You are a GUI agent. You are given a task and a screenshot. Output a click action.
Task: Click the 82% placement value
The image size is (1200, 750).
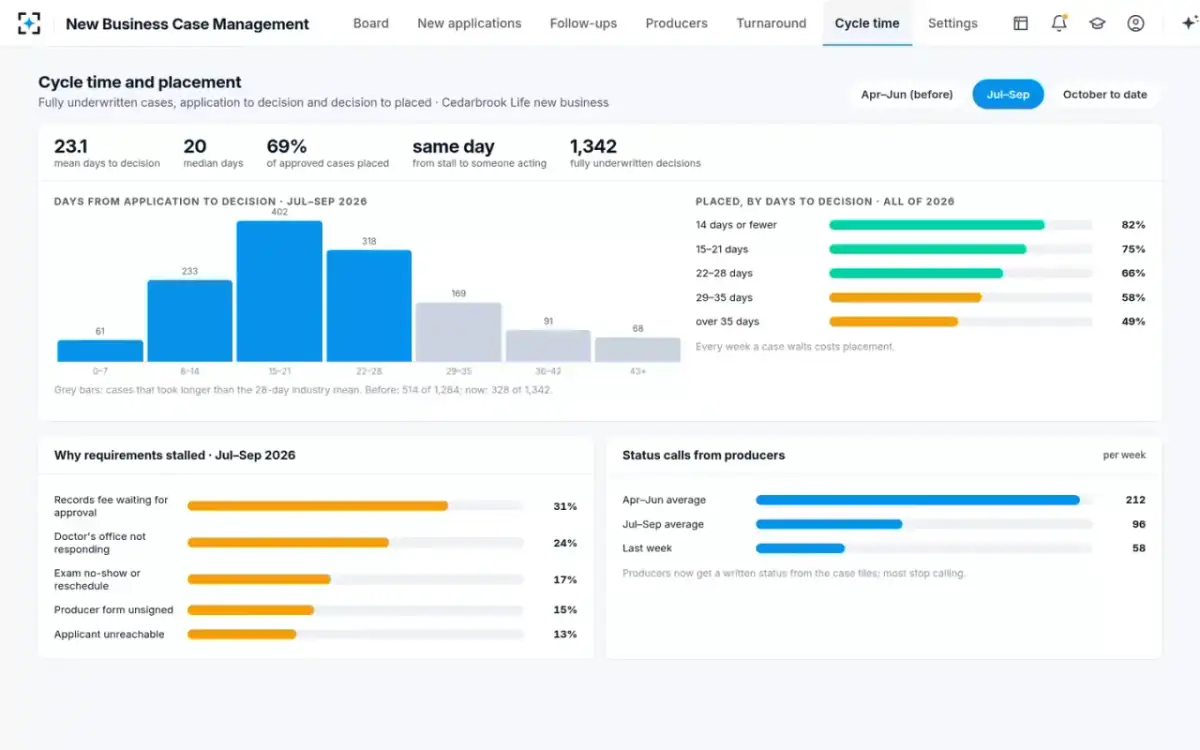pos(1133,225)
